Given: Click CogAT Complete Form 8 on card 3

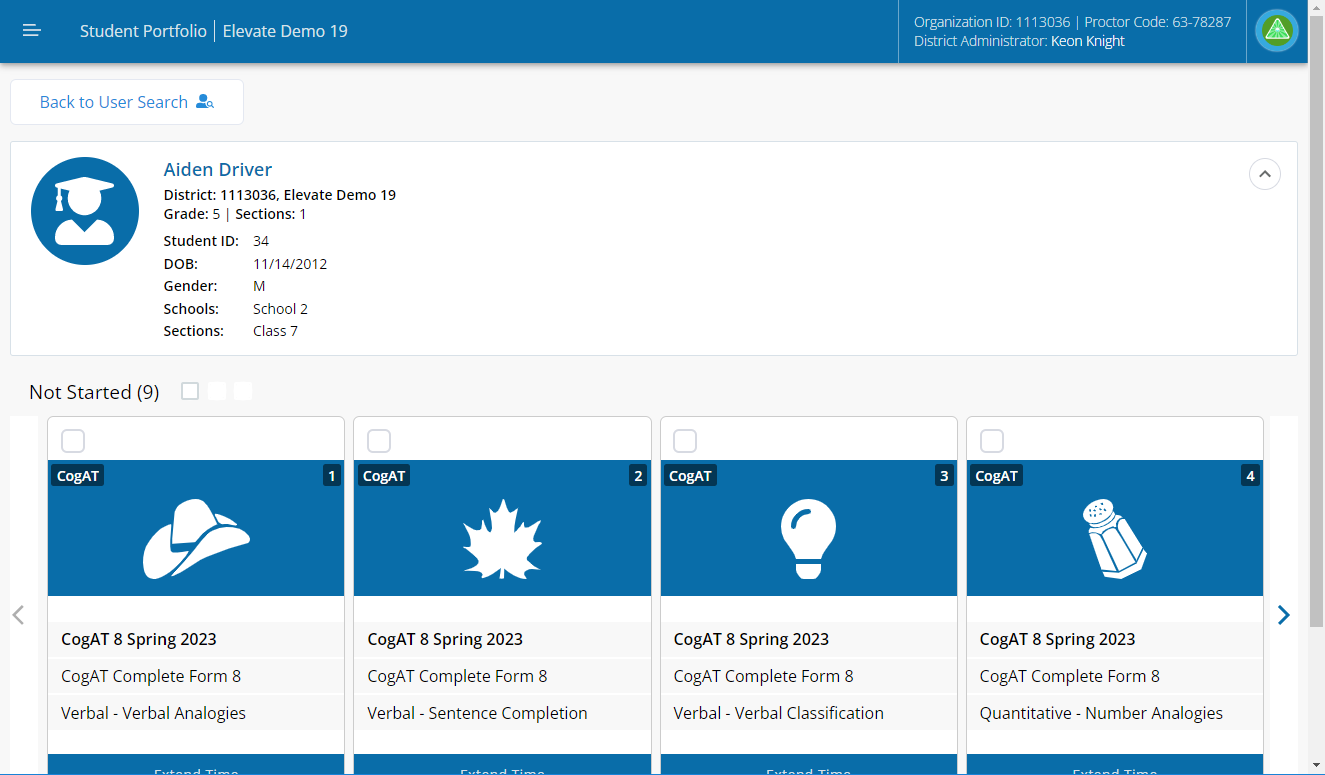Looking at the screenshot, I should coord(764,676).
